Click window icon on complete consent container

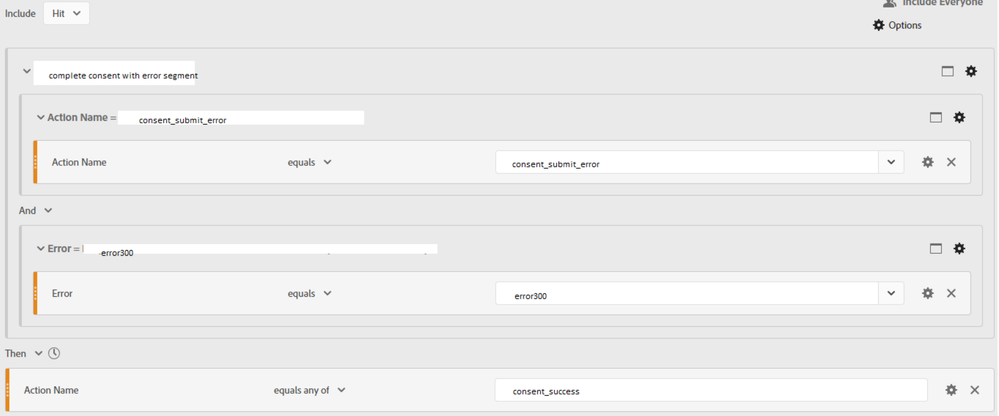click(x=948, y=72)
